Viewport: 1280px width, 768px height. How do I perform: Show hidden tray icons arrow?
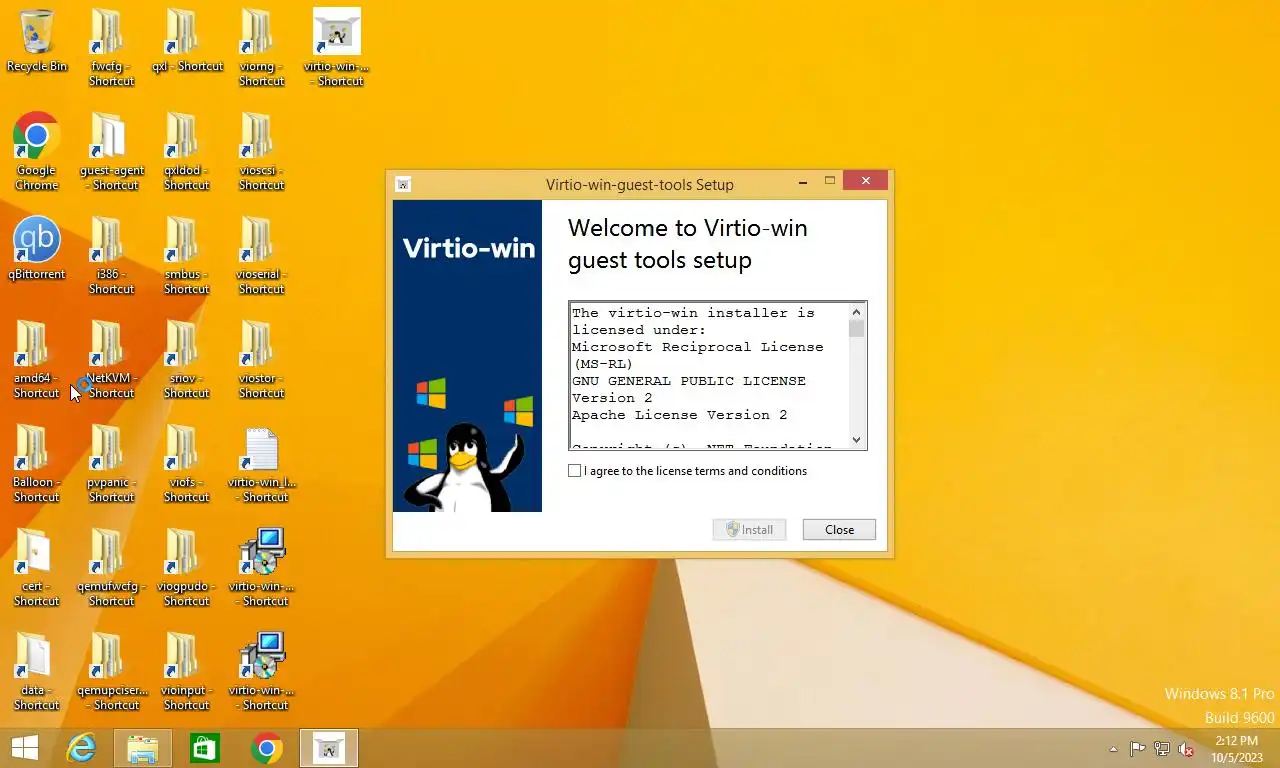(x=1113, y=749)
